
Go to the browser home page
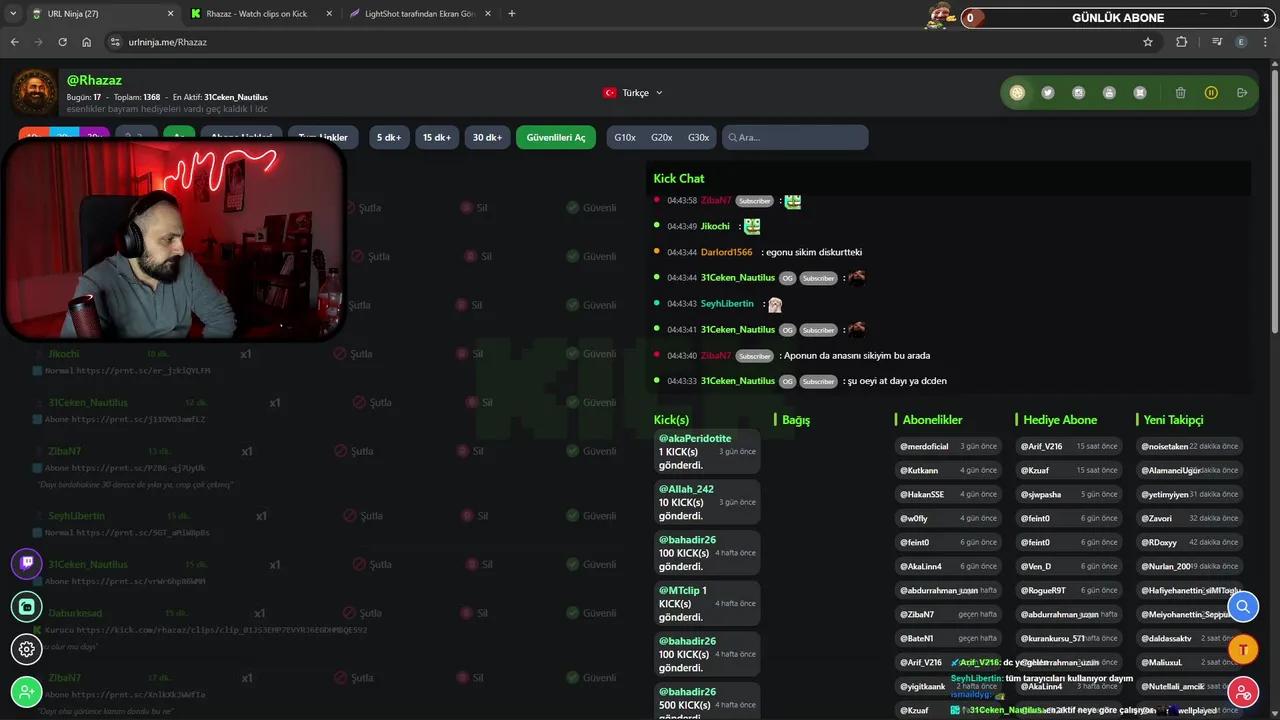click(87, 42)
